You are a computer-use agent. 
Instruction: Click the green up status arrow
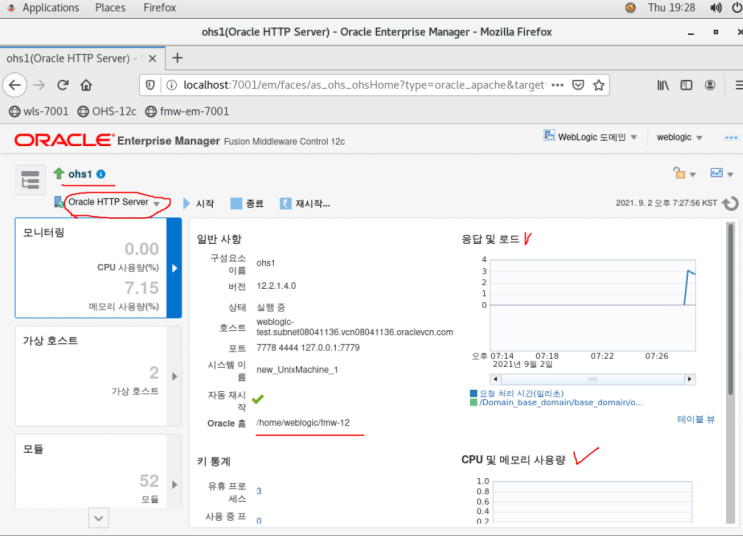point(59,173)
